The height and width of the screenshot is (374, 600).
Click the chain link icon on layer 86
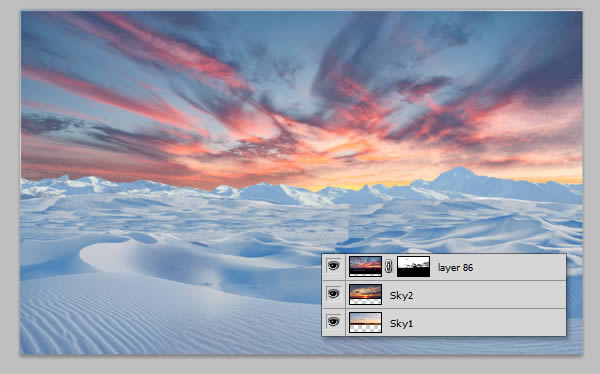pos(389,266)
